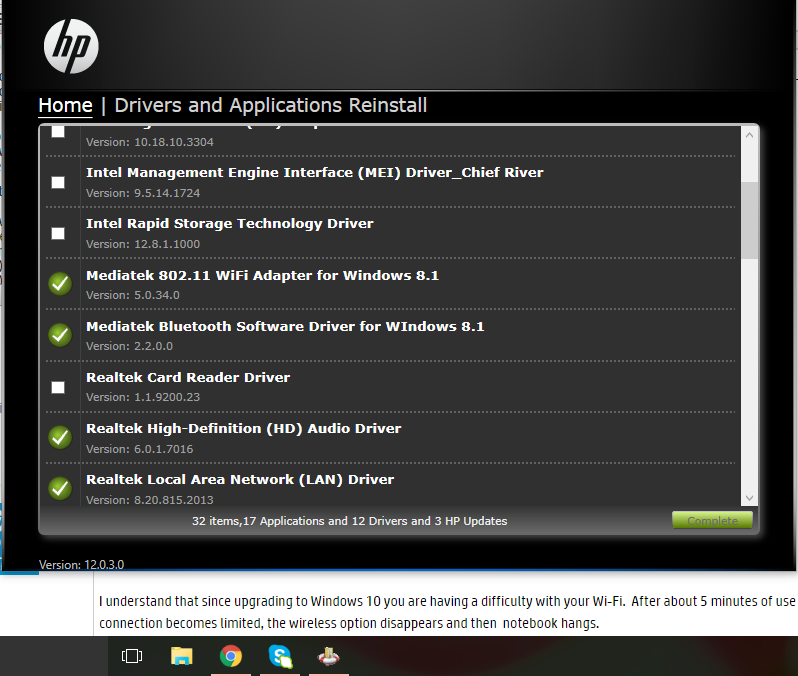Click the Drivers and Applications Reinstall heading
798x676 pixels.
pos(270,105)
